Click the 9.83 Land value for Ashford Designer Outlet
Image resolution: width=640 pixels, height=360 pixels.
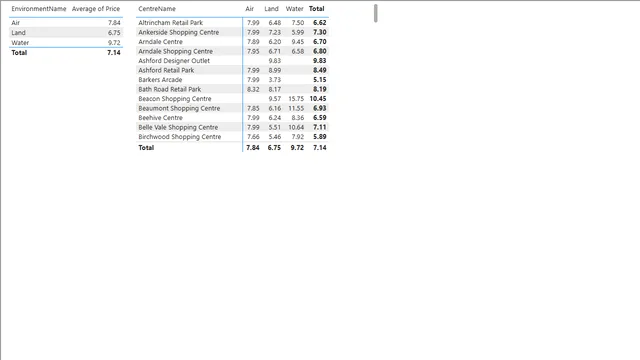point(274,61)
